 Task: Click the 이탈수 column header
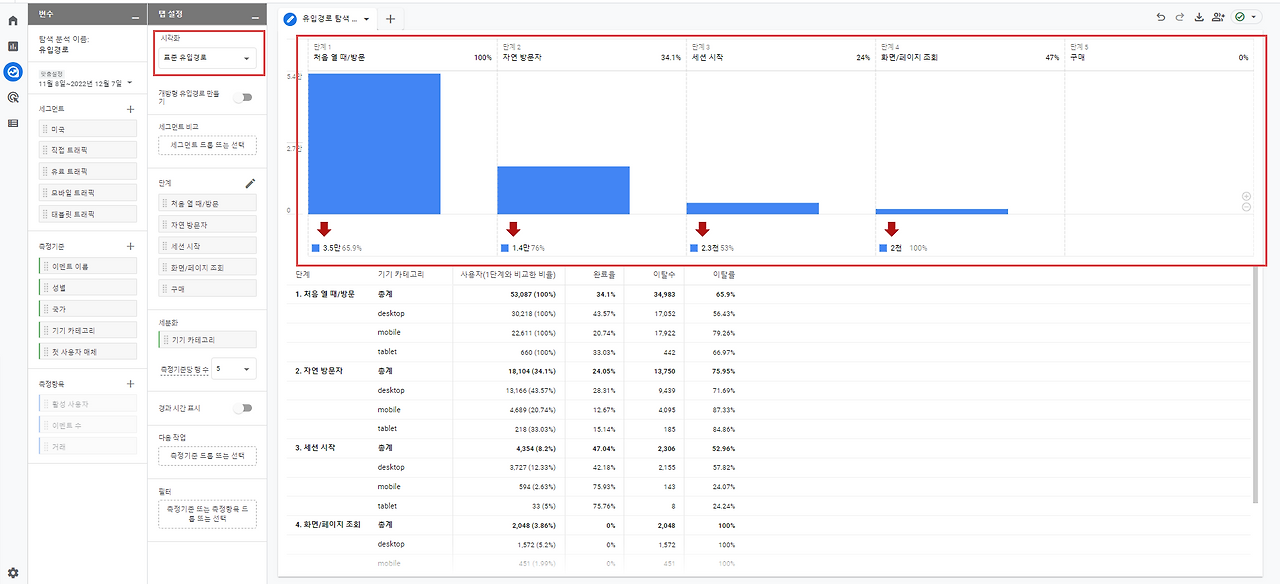(664, 273)
